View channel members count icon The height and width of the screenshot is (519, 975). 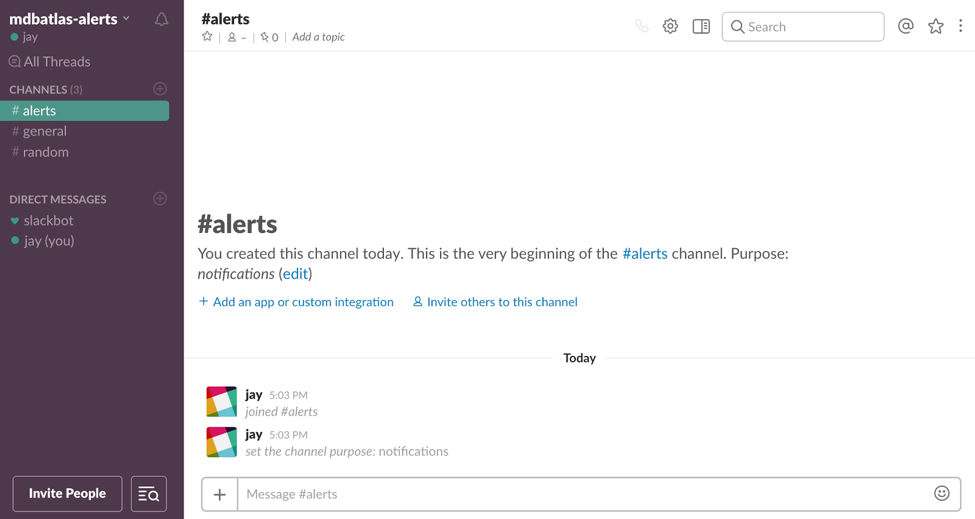(236, 37)
